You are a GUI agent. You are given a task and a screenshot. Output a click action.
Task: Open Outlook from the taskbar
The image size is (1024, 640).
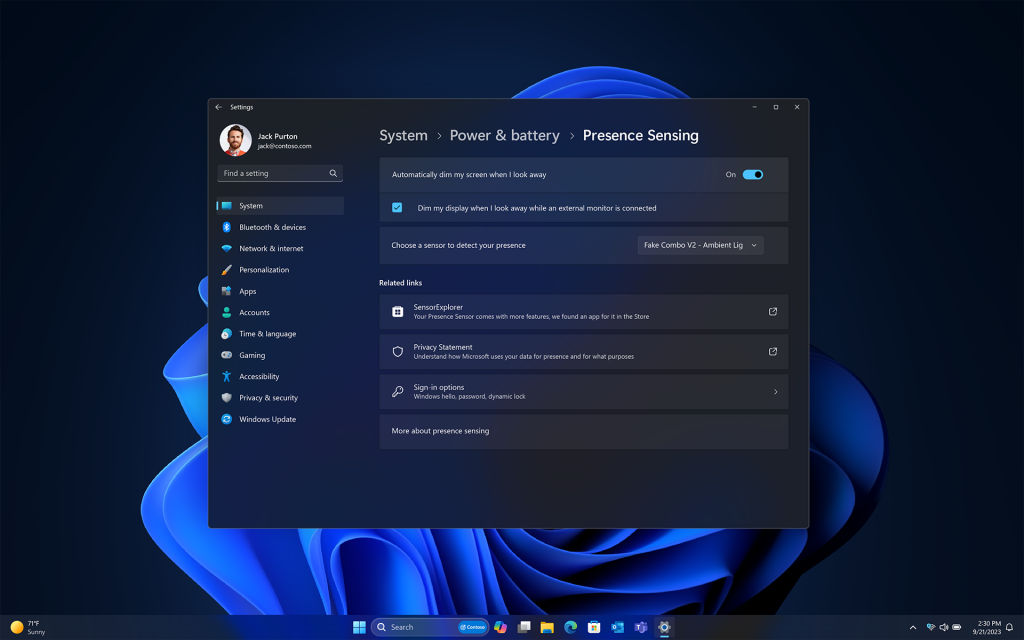[x=618, y=627]
